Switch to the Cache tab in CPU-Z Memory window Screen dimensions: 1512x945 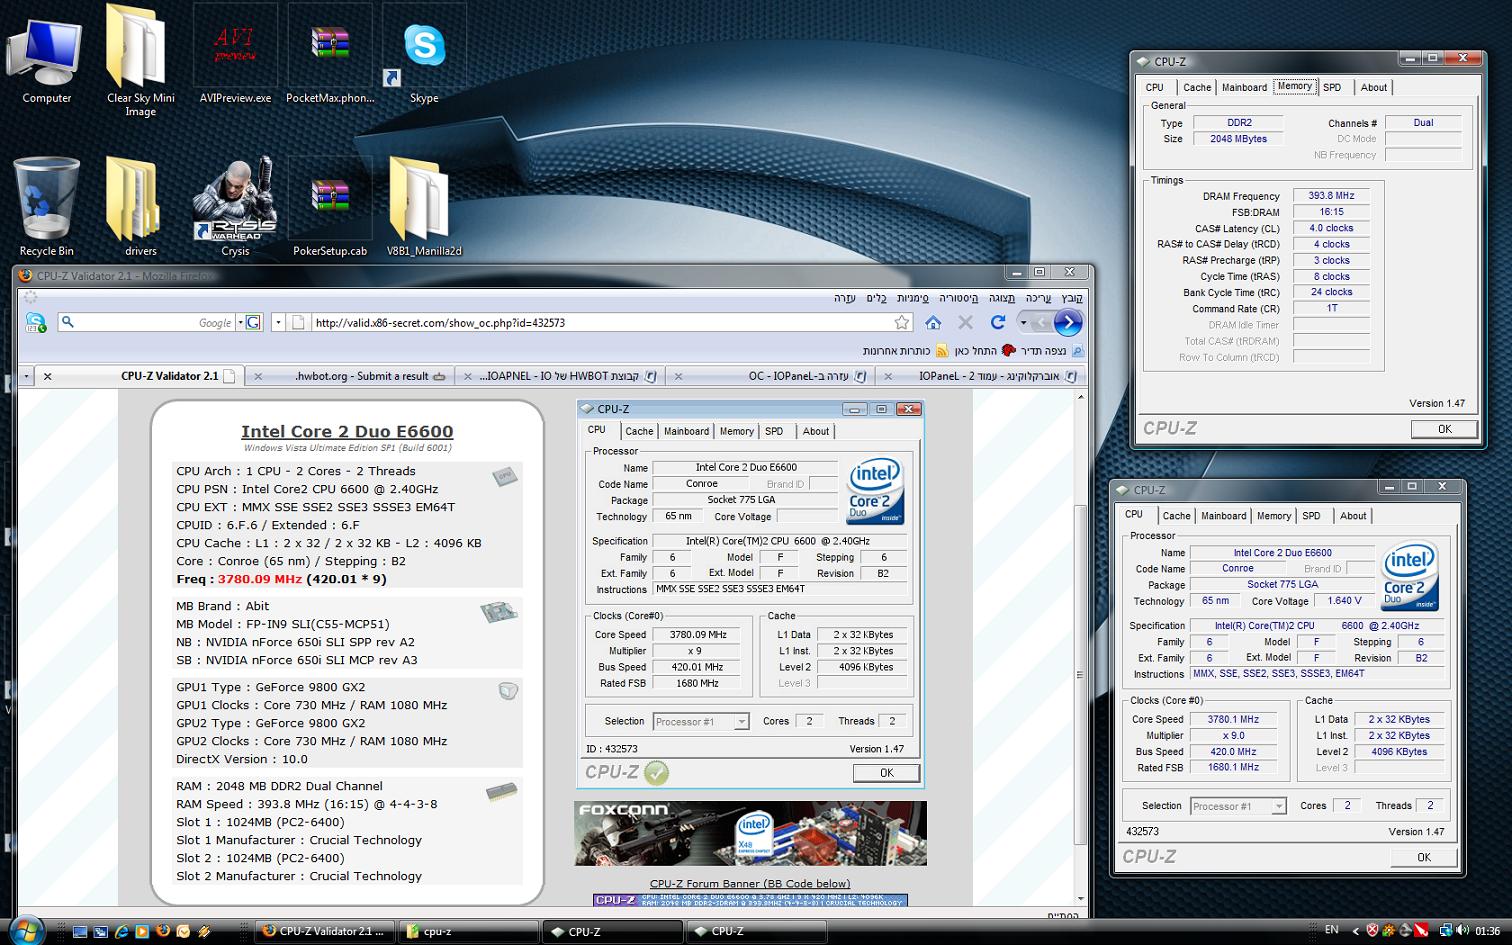(x=1197, y=87)
